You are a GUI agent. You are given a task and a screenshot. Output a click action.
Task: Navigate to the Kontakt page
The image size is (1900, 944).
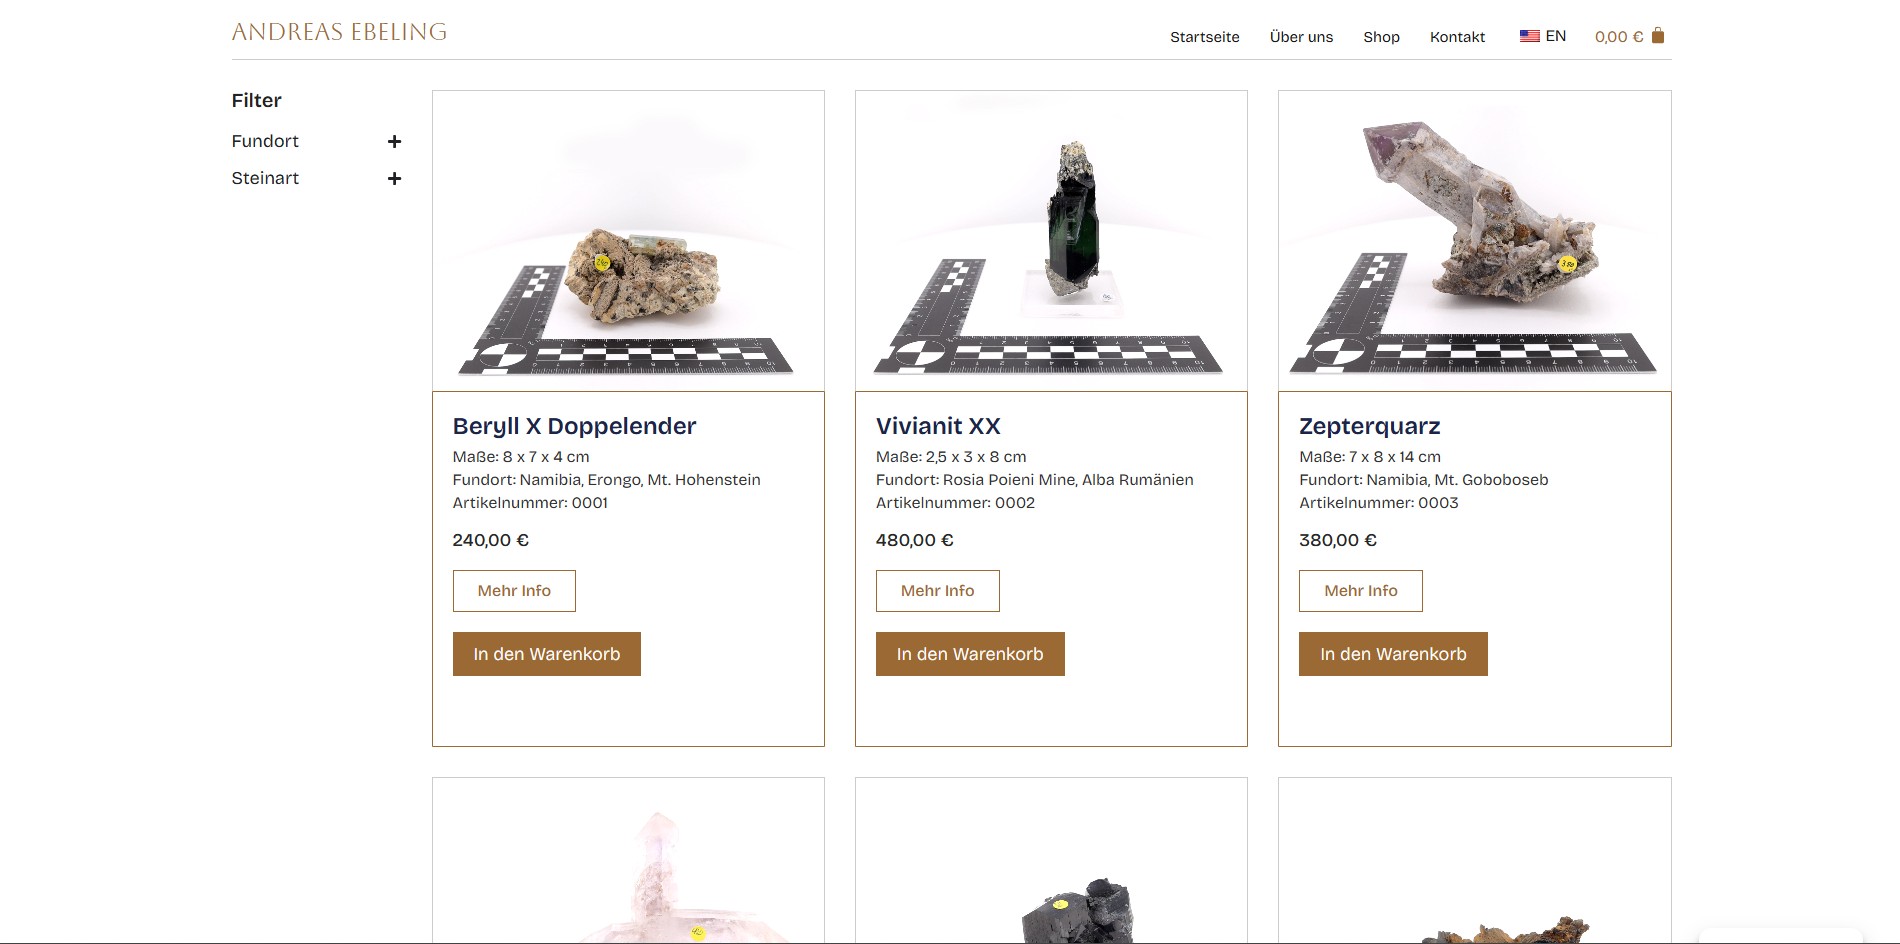[1457, 37]
